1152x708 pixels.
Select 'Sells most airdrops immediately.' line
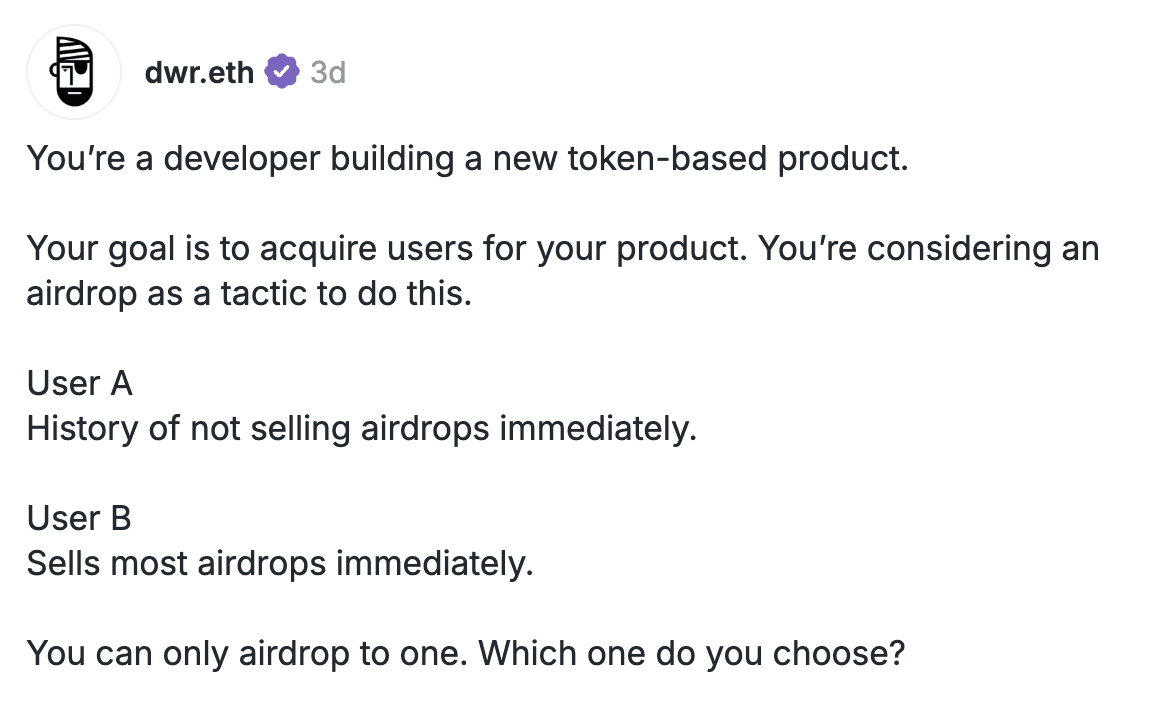point(280,564)
